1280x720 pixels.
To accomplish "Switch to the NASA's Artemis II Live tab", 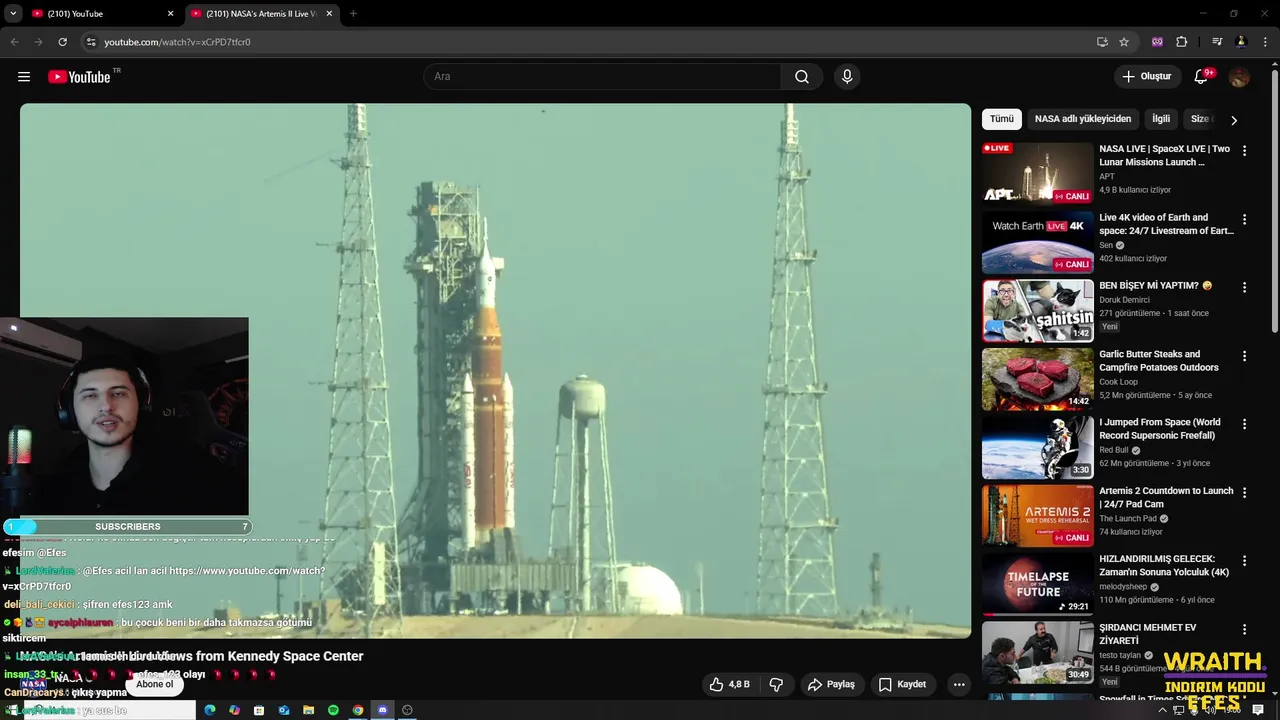I will pos(262,14).
